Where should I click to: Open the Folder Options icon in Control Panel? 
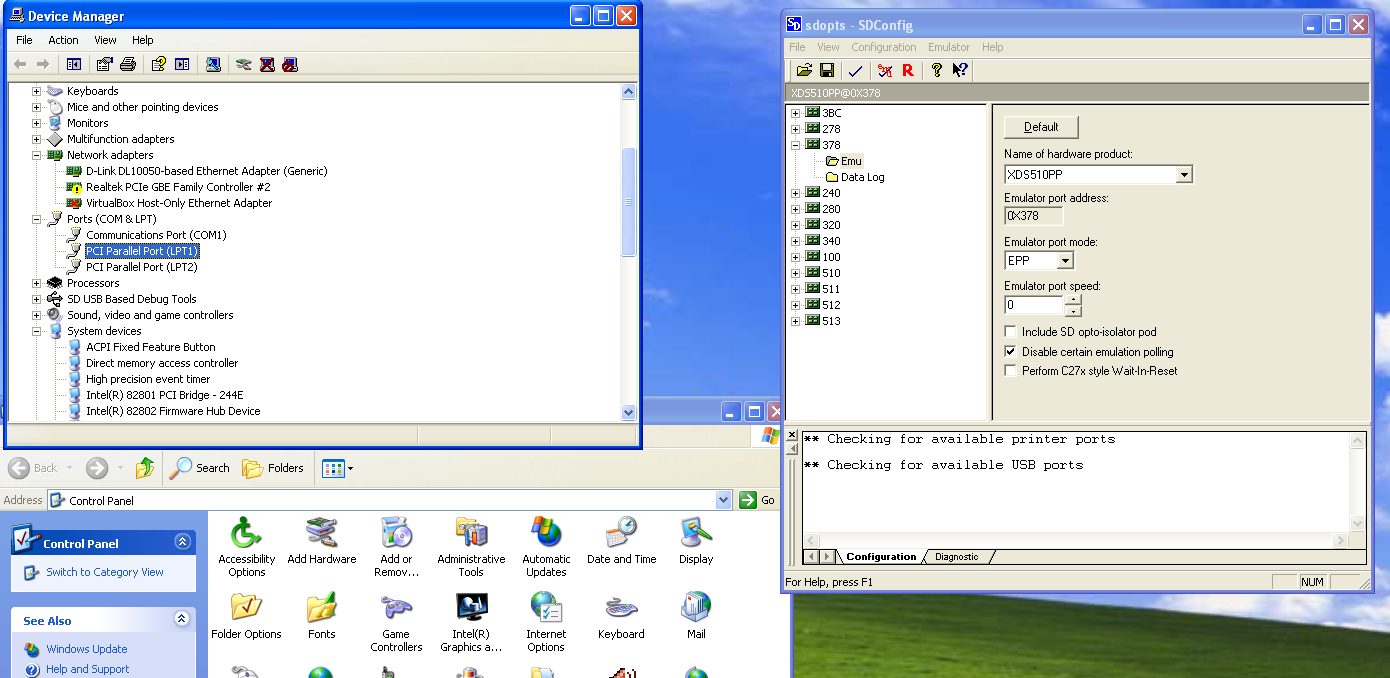pos(246,615)
